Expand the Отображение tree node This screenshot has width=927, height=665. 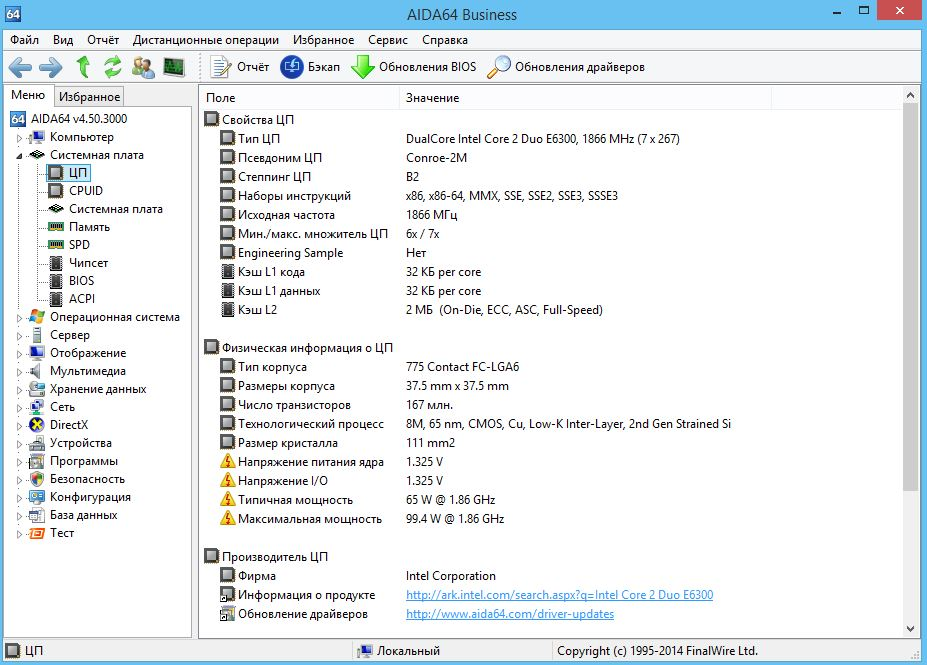click(20, 354)
